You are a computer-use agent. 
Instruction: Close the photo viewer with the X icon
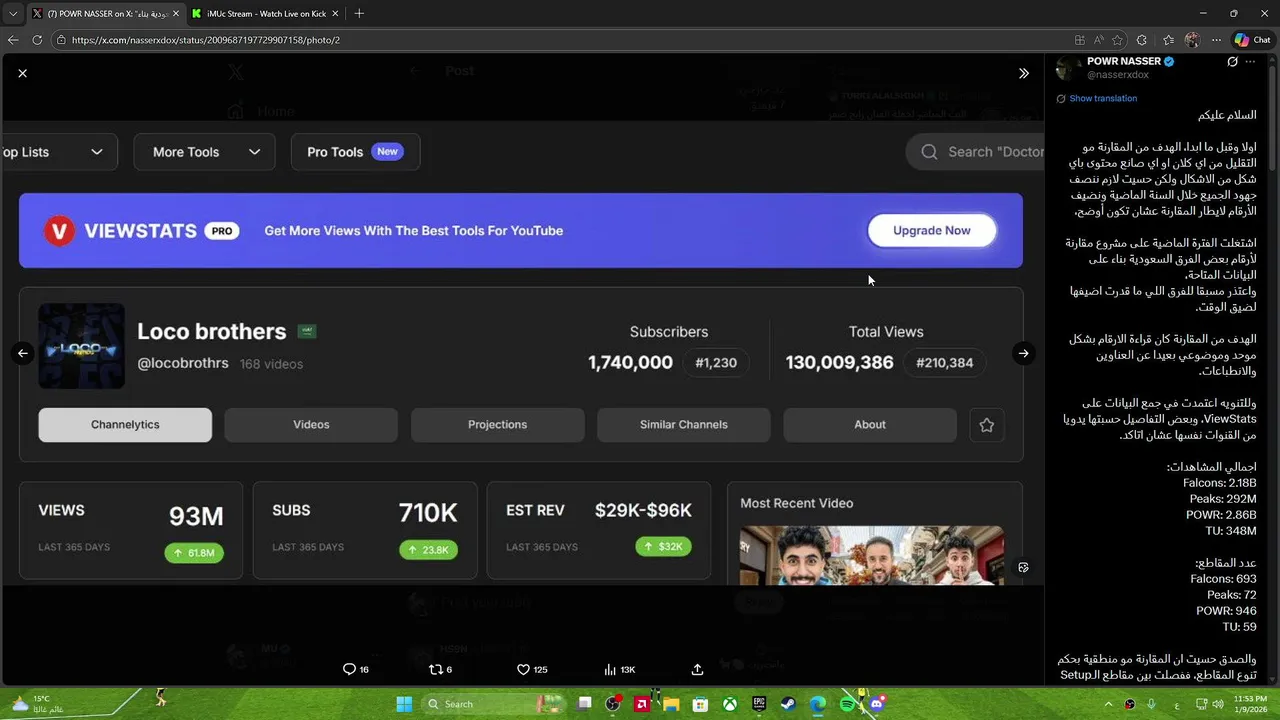pos(22,73)
